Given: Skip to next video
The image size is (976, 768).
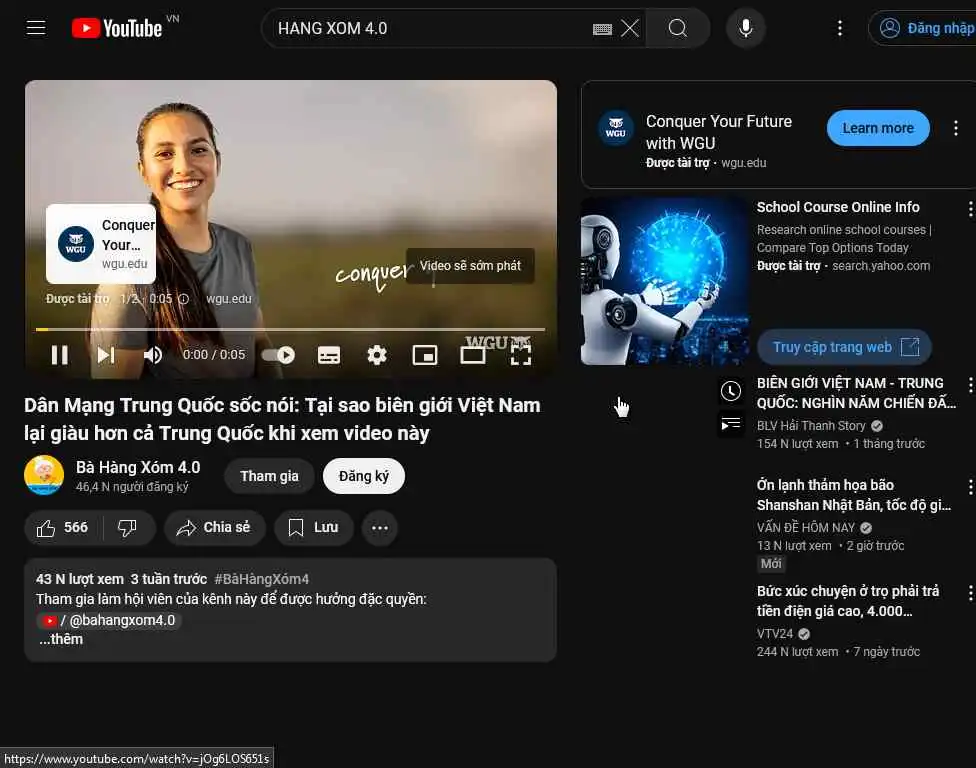Looking at the screenshot, I should (106, 355).
